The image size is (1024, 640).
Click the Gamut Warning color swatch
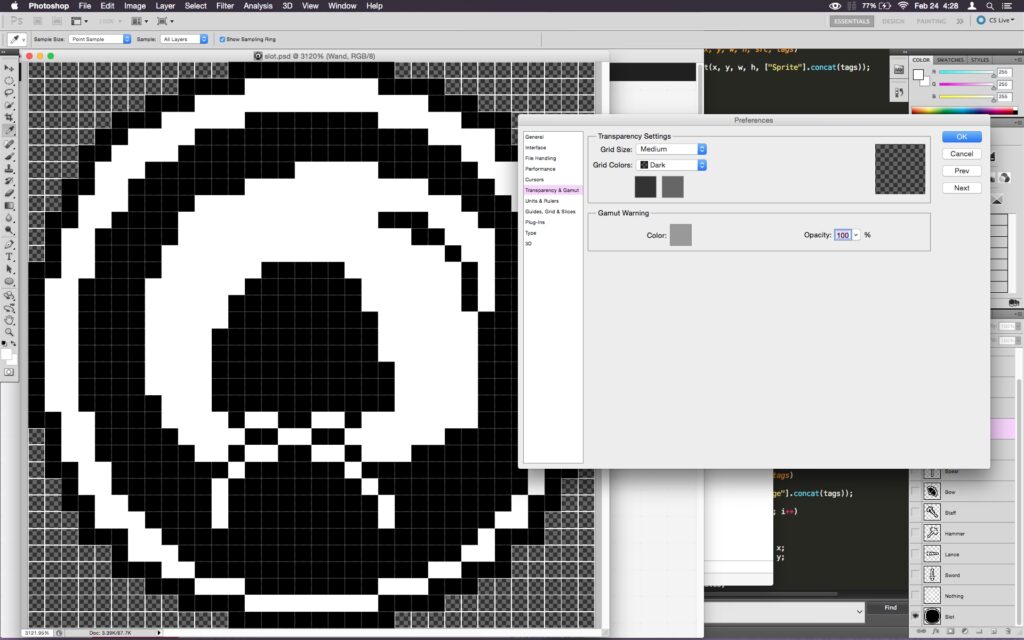[x=680, y=235]
